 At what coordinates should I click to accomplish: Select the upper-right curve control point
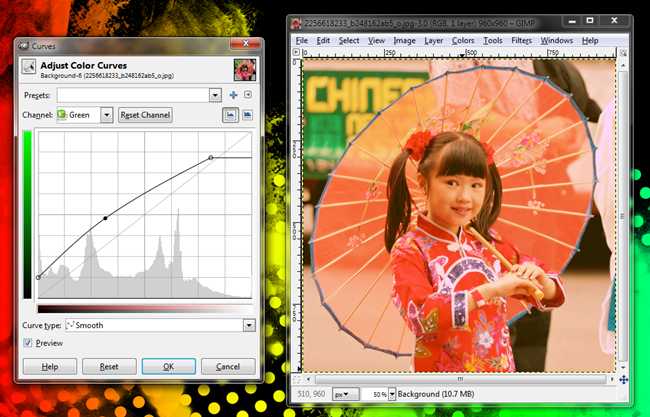tap(211, 158)
